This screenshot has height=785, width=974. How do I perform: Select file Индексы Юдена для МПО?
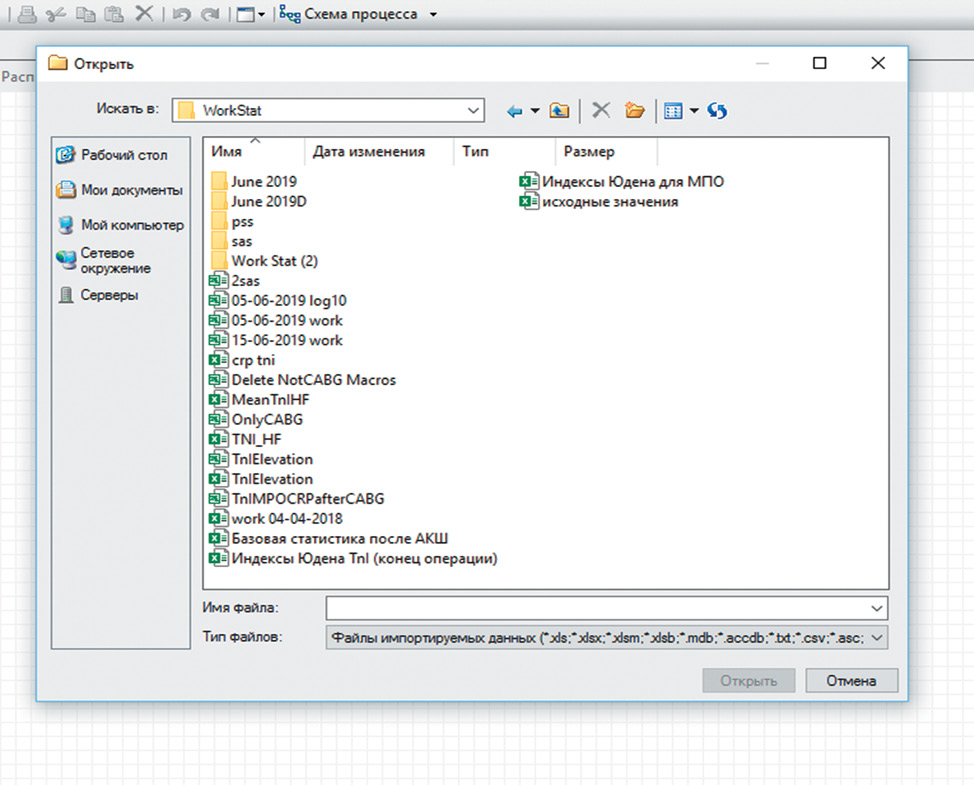[x=632, y=182]
